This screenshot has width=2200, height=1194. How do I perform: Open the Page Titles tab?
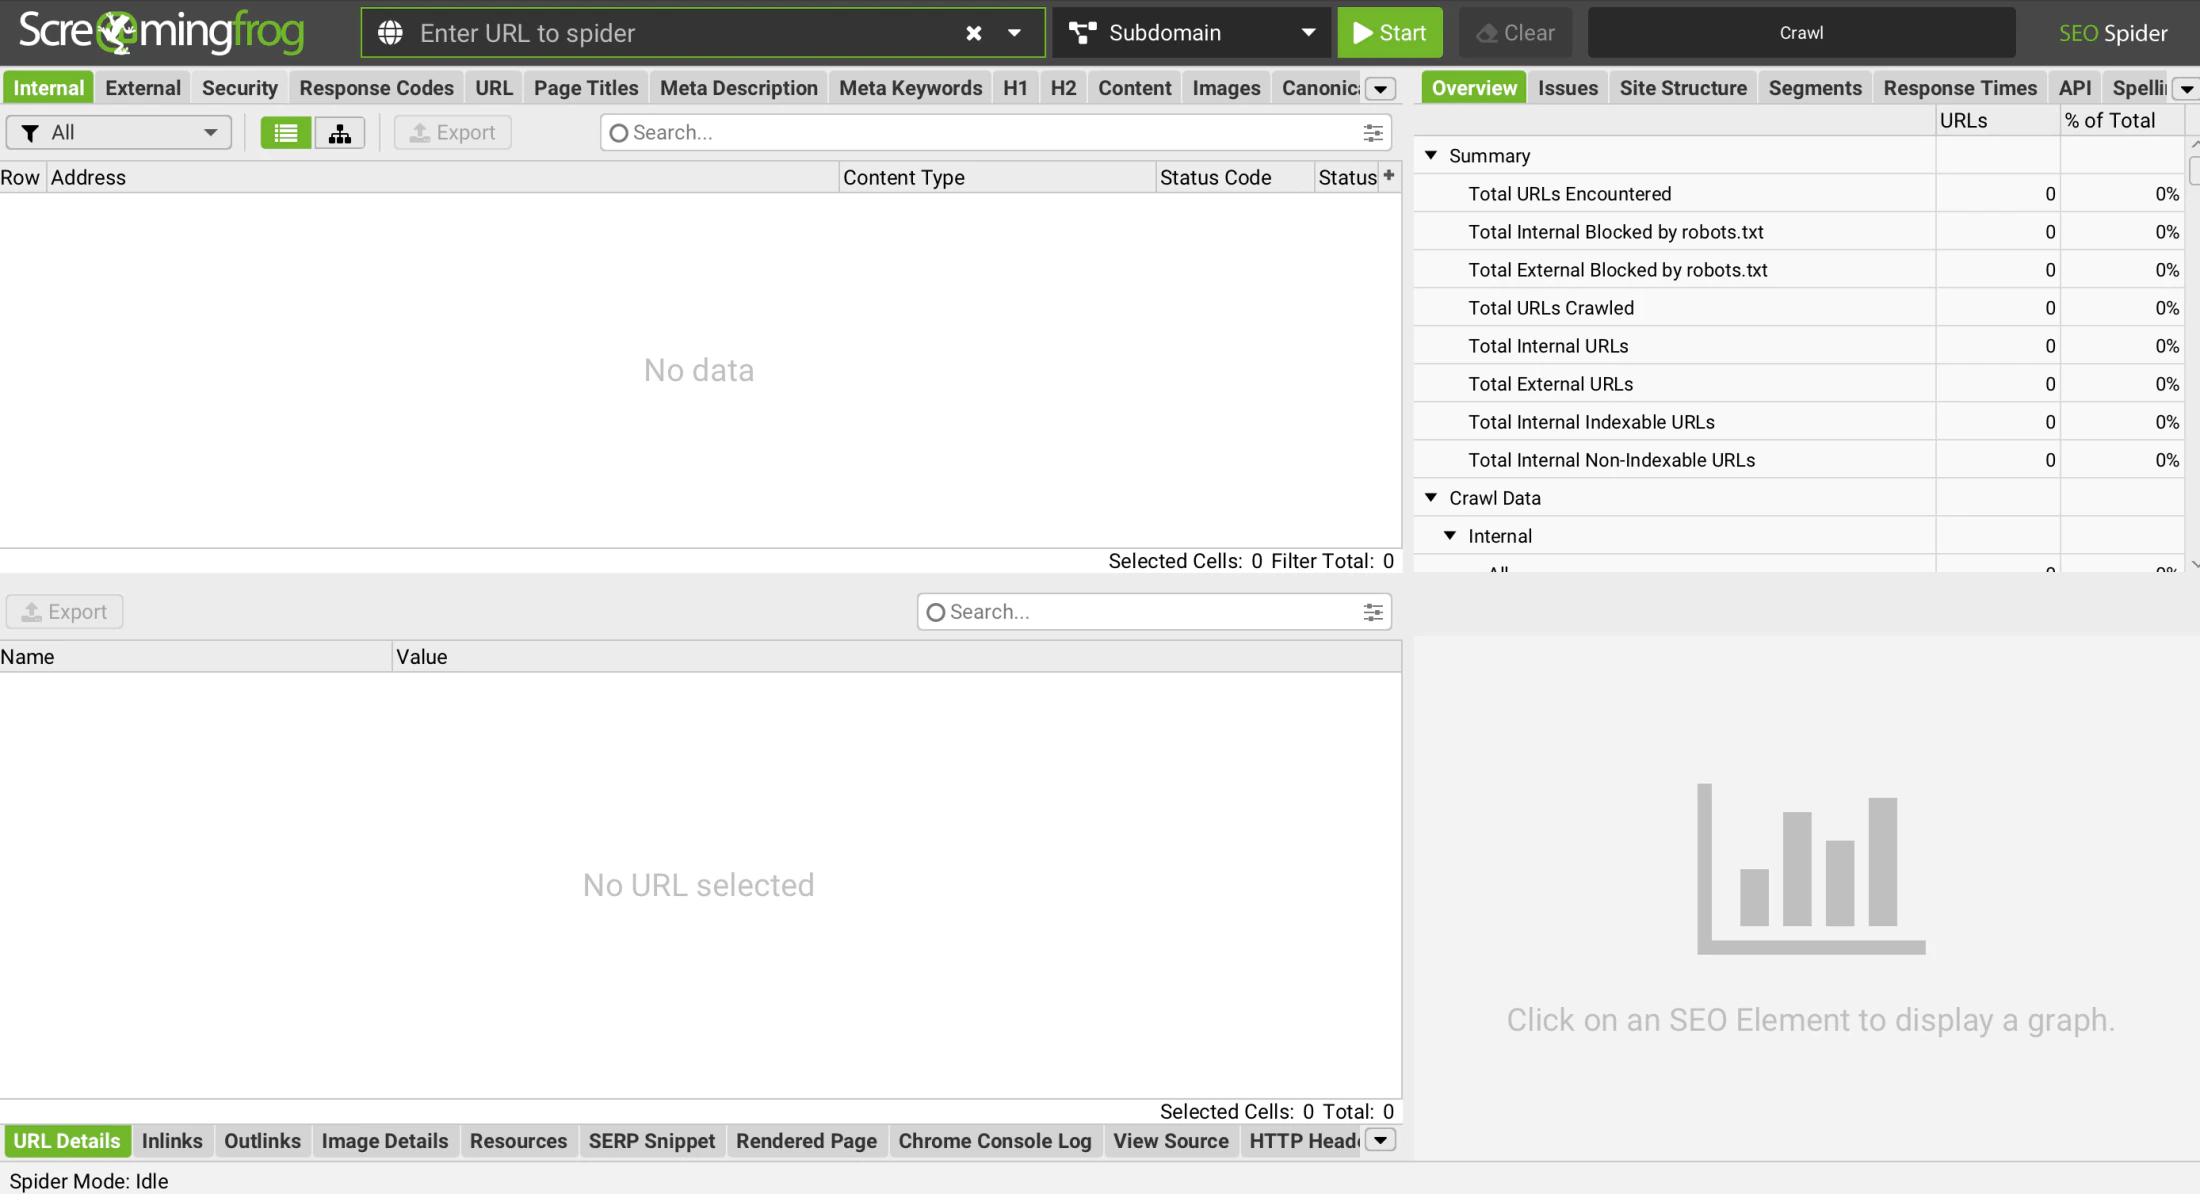tap(586, 88)
